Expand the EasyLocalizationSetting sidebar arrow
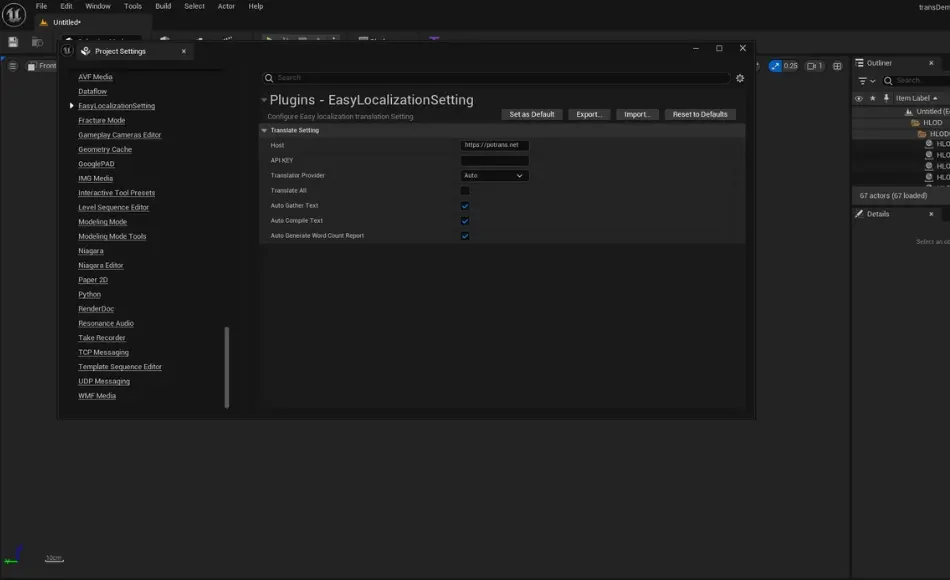950x580 pixels. point(71,105)
